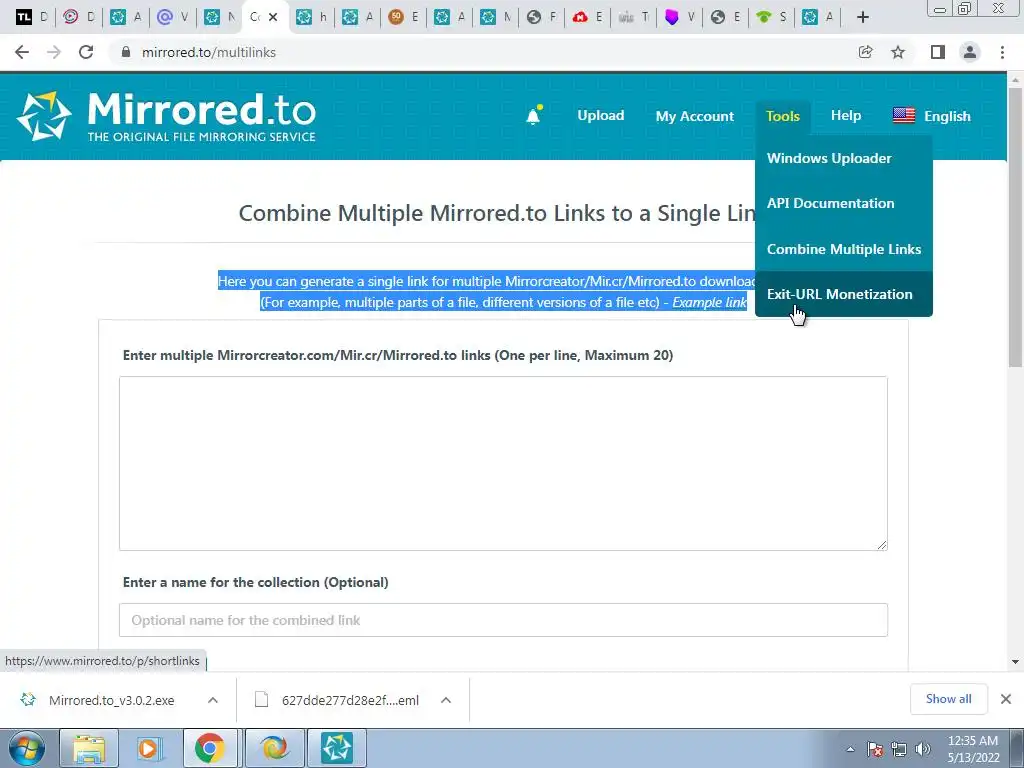The width and height of the screenshot is (1024, 768).
Task: Click the browser forward arrow
Action: point(54,52)
